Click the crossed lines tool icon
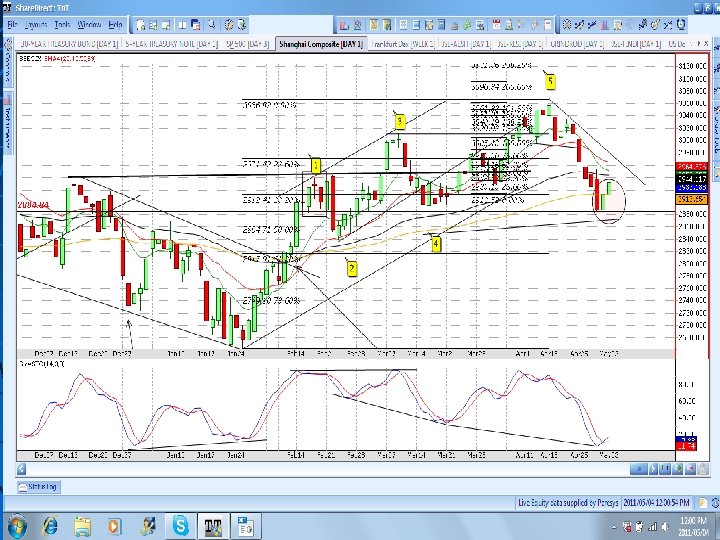The height and width of the screenshot is (540, 720). point(668,25)
